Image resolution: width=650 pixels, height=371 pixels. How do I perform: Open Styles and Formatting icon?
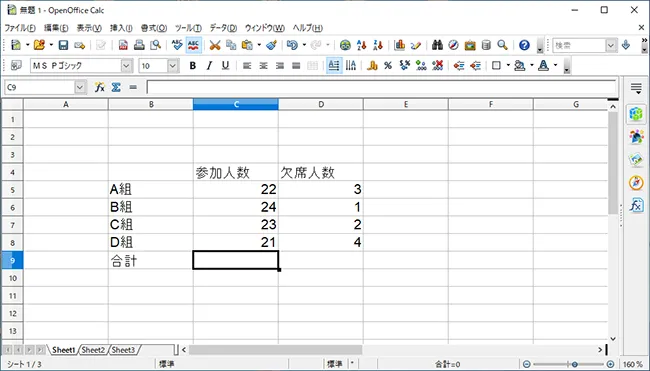tap(16, 65)
